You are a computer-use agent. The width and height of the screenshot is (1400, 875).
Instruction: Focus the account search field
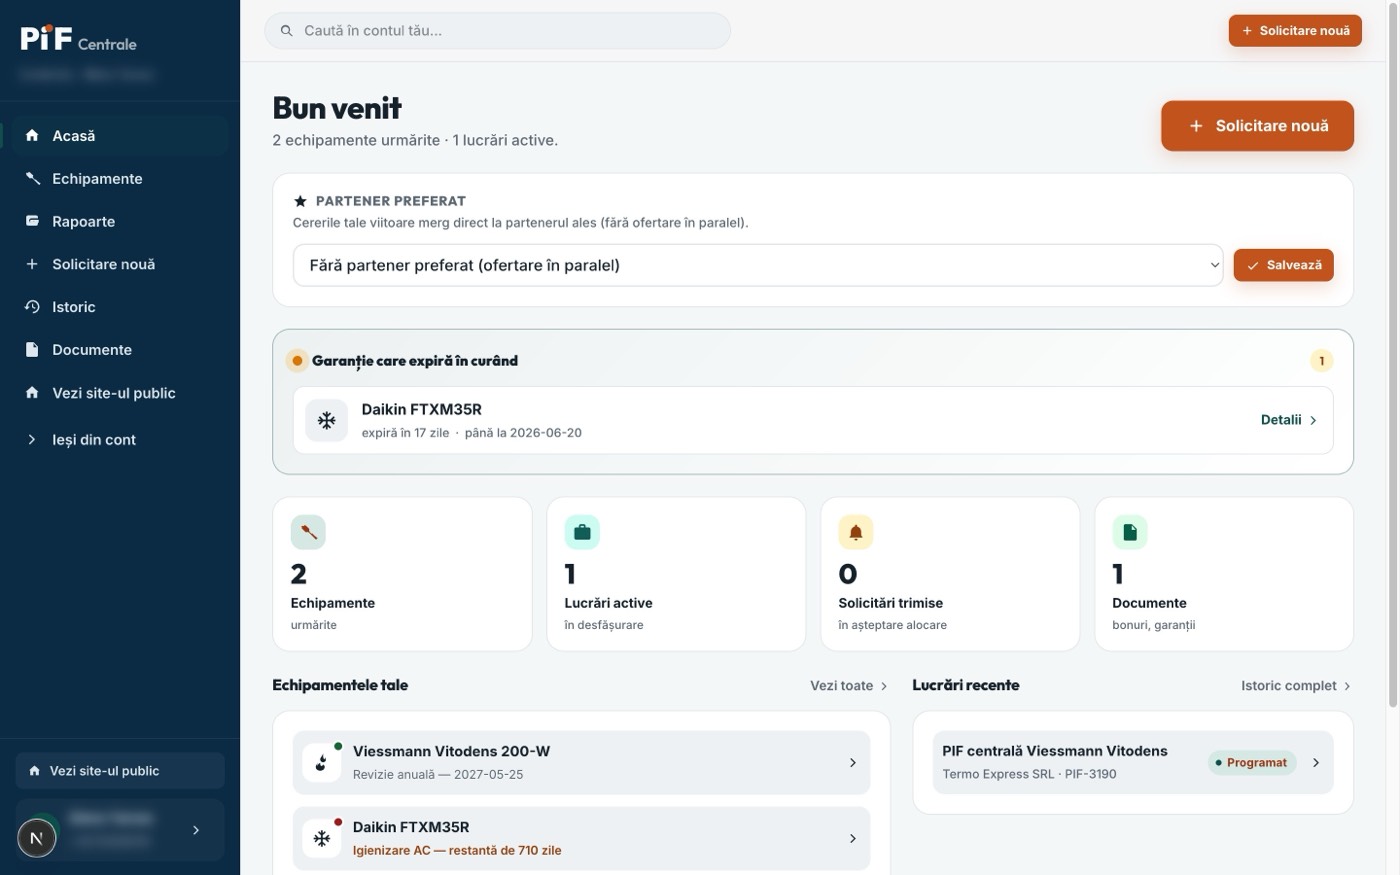click(x=497, y=31)
